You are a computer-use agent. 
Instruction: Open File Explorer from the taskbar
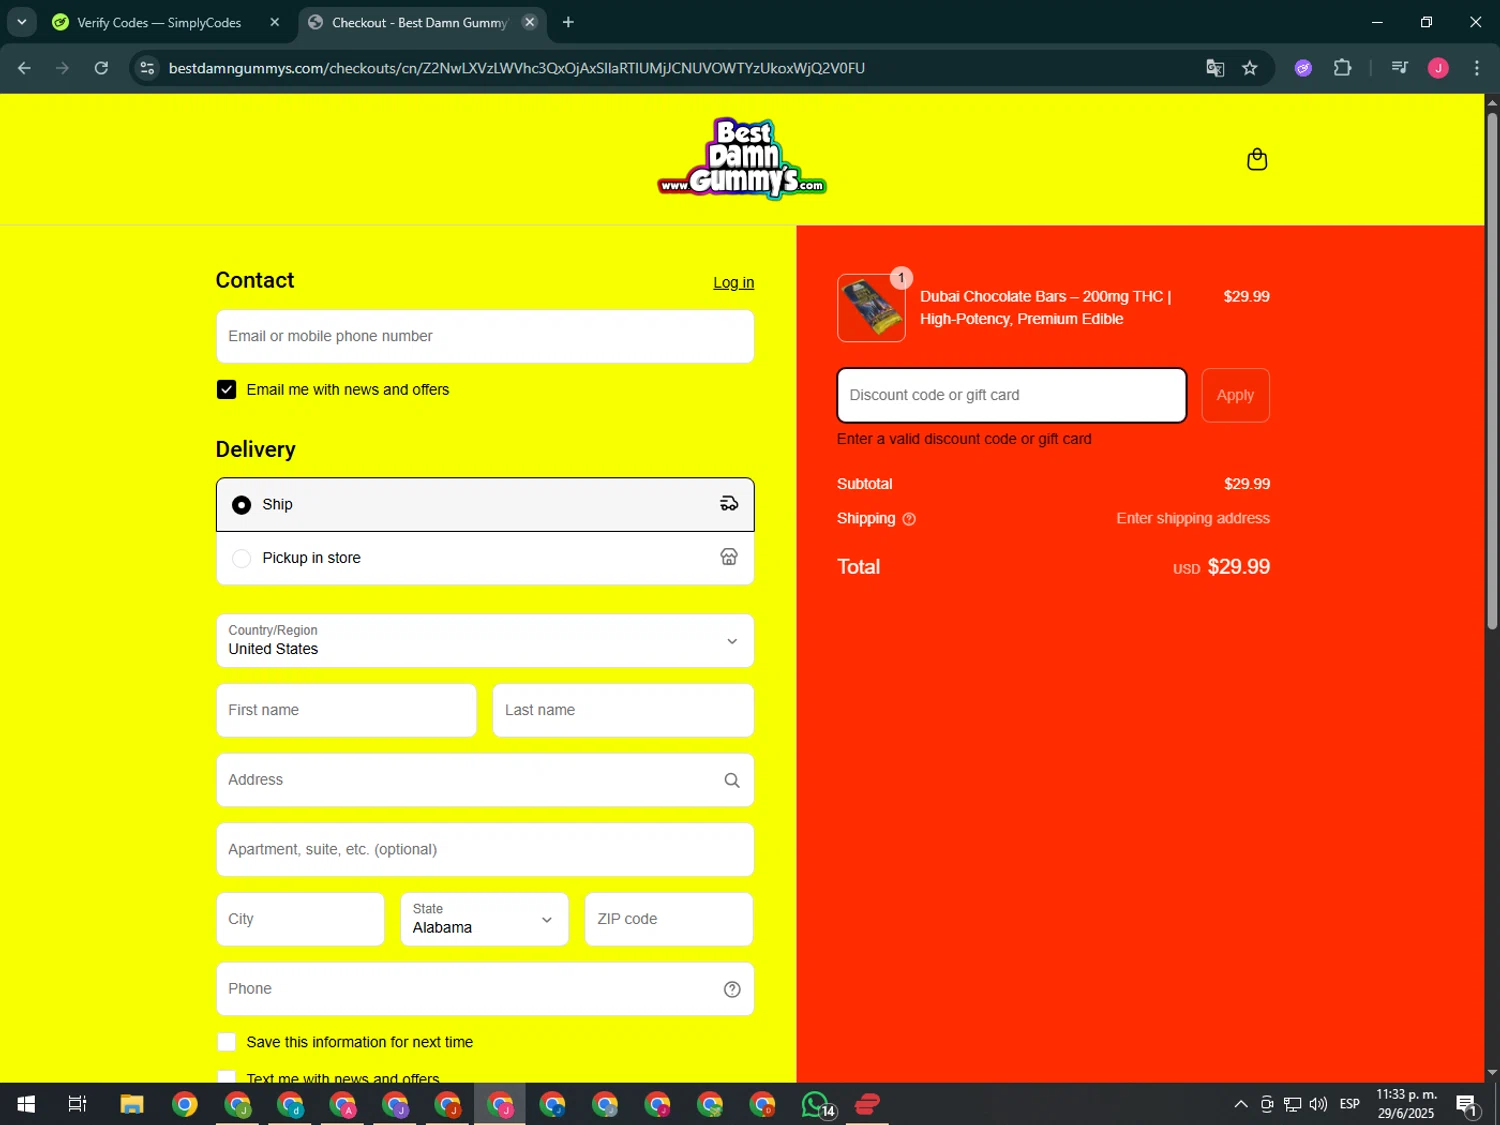coord(132,1104)
